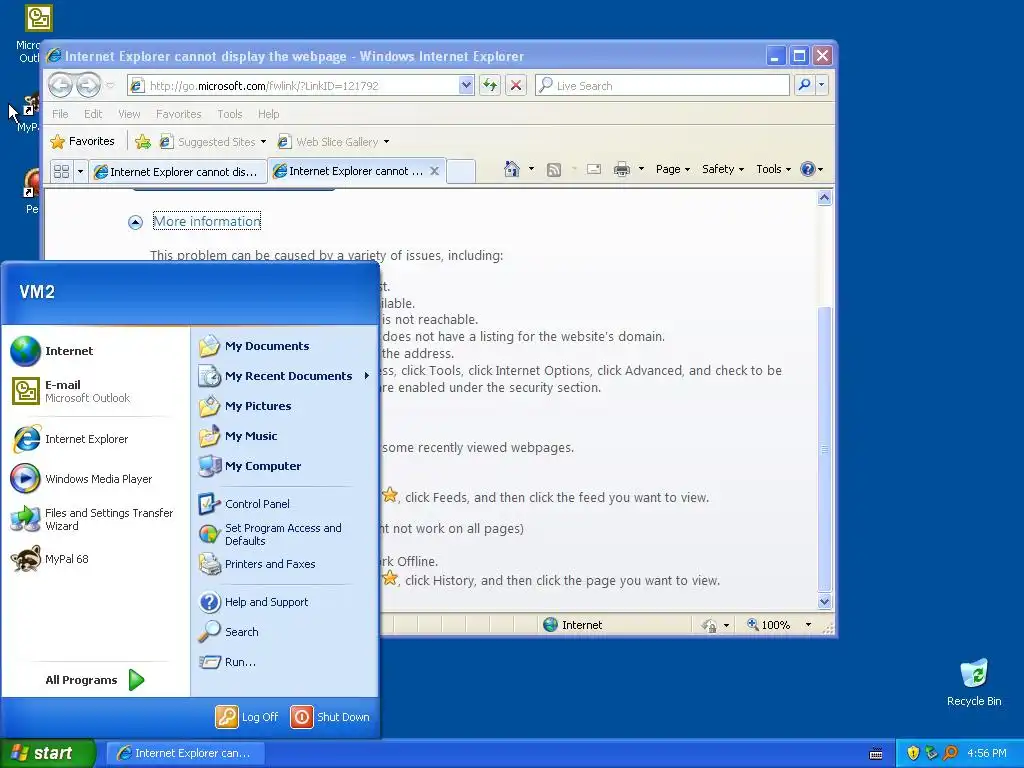Open the View menu
Image resolution: width=1024 pixels, height=768 pixels.
pyautogui.click(x=129, y=114)
